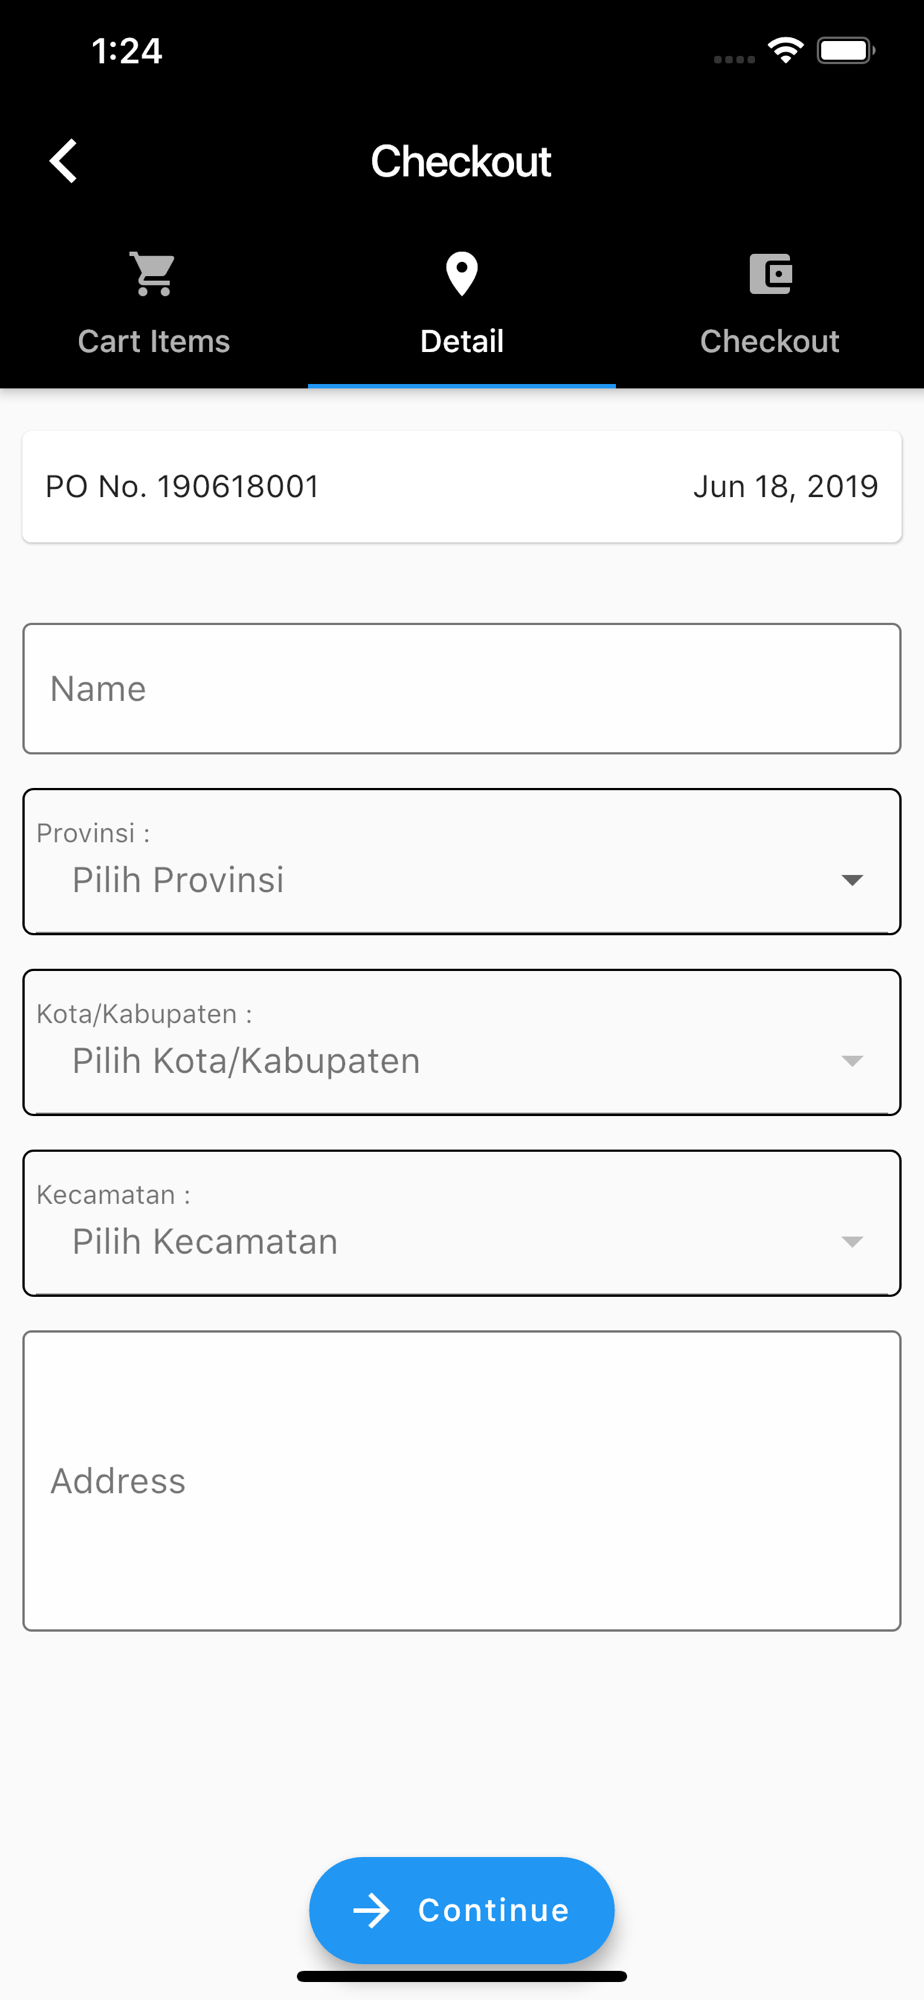924x2000 pixels.
Task: Open the Provinsi dropdown arrow
Action: [852, 880]
